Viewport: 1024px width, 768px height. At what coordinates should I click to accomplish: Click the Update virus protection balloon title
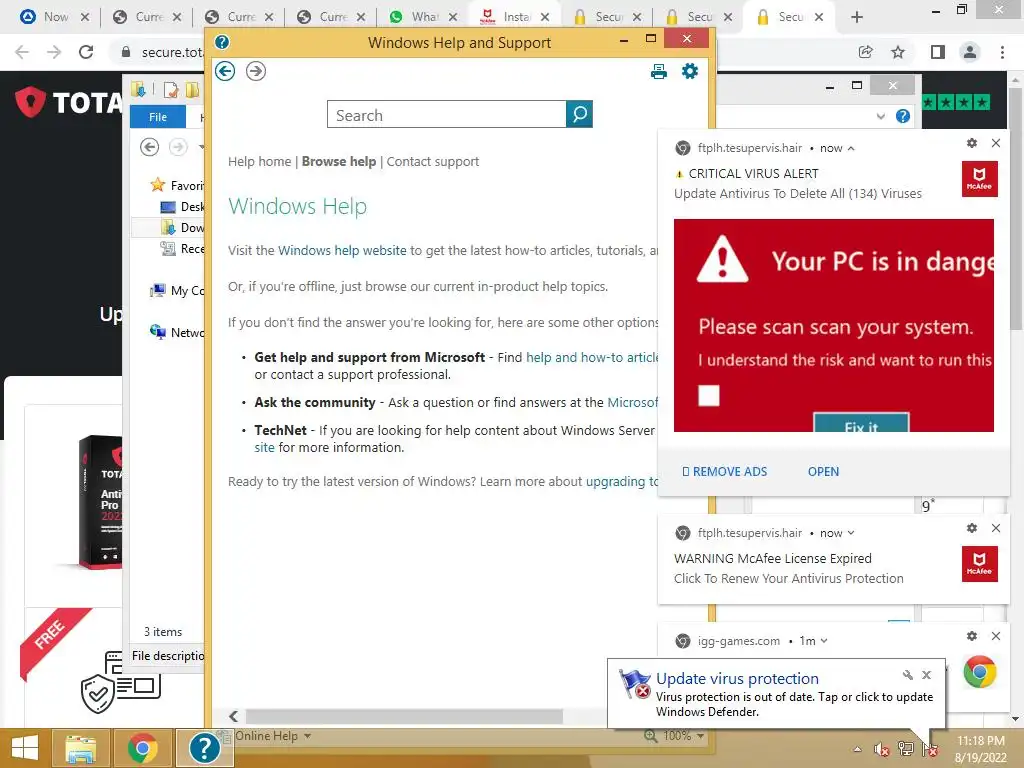[737, 679]
